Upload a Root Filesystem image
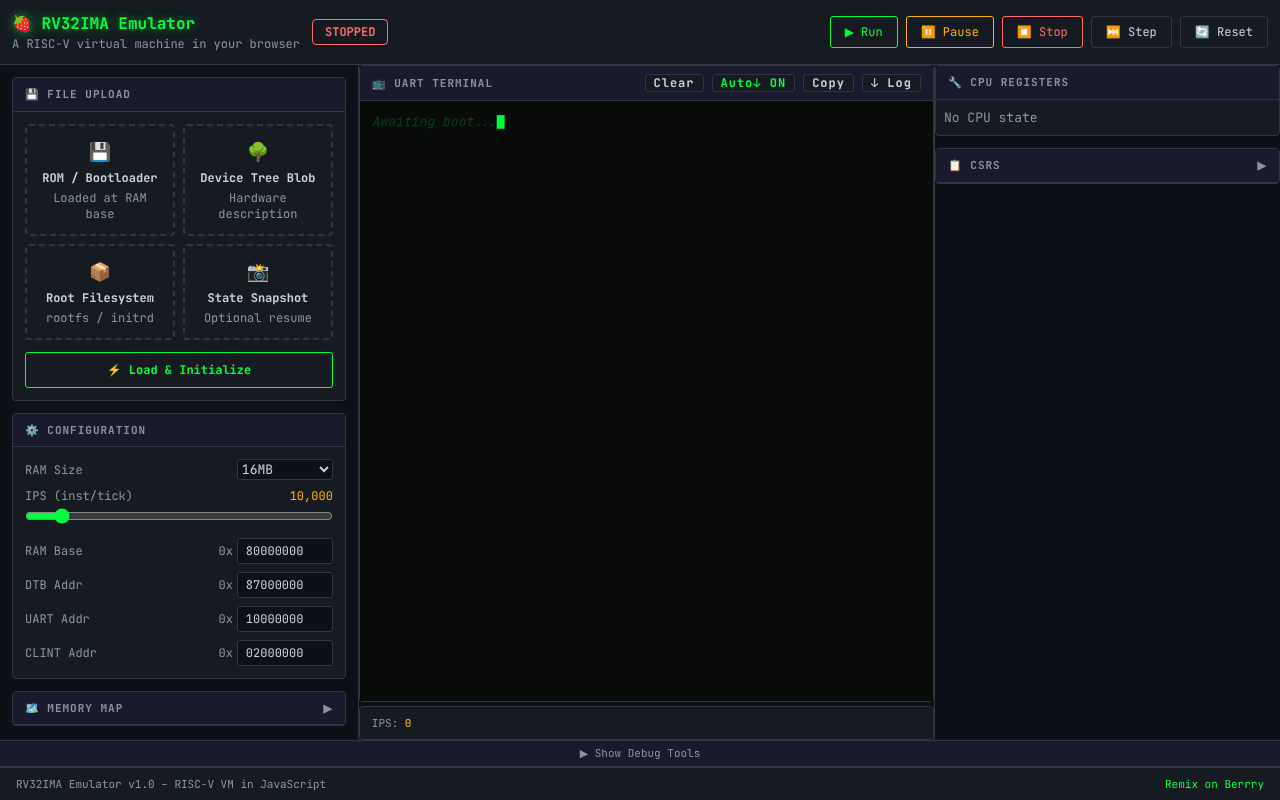Image resolution: width=1280 pixels, height=800 pixels. pyautogui.click(x=100, y=292)
